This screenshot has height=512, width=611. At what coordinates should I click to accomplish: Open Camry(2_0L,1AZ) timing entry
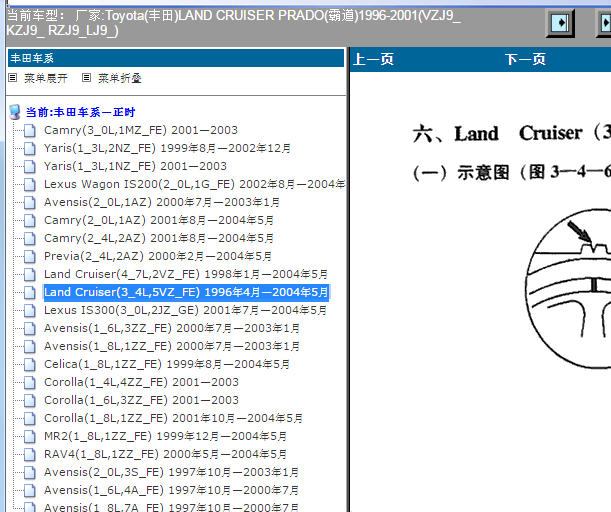tap(159, 220)
